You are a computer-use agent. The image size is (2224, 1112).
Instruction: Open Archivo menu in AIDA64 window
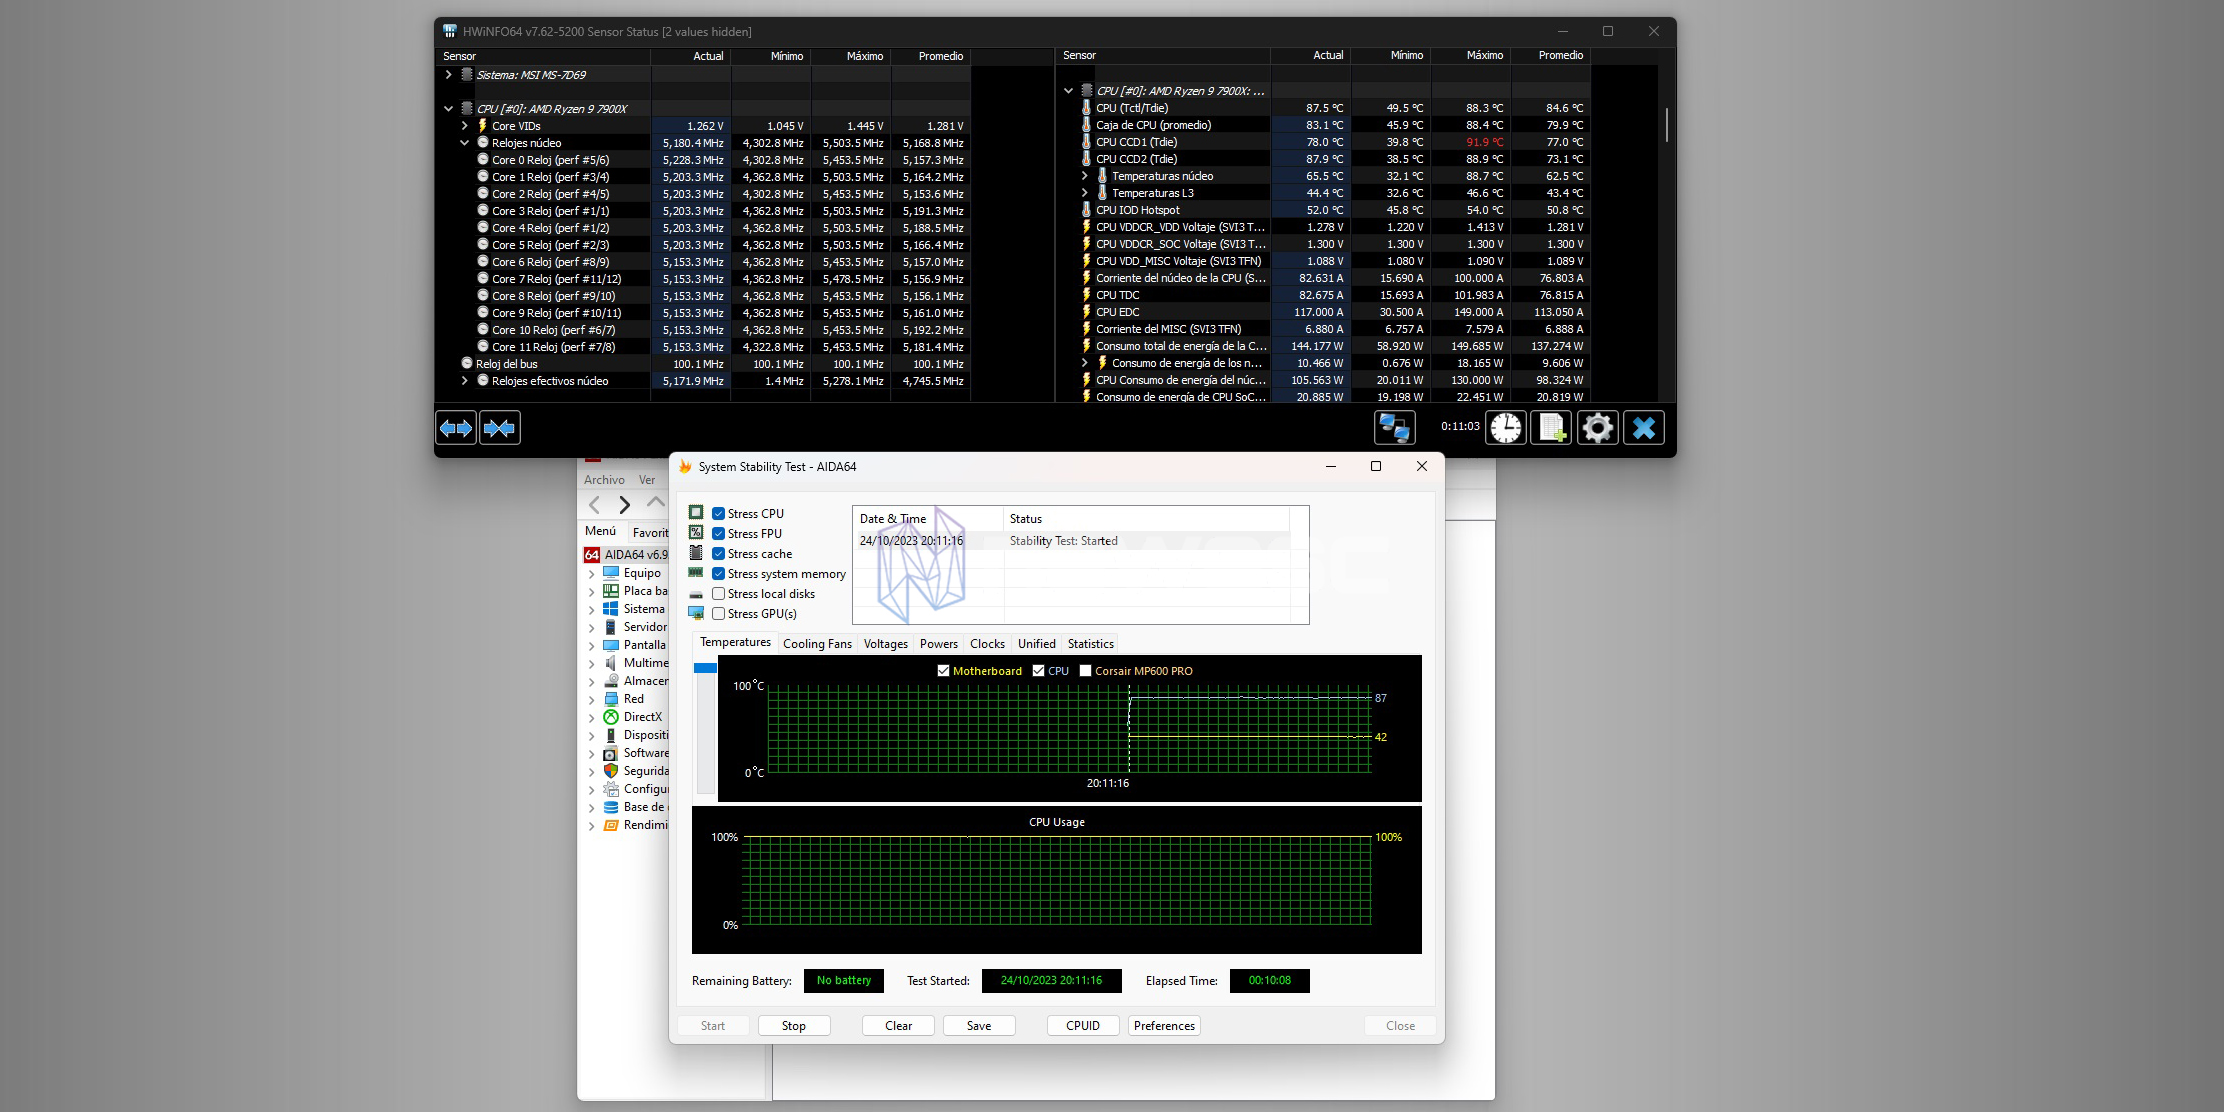[604, 480]
